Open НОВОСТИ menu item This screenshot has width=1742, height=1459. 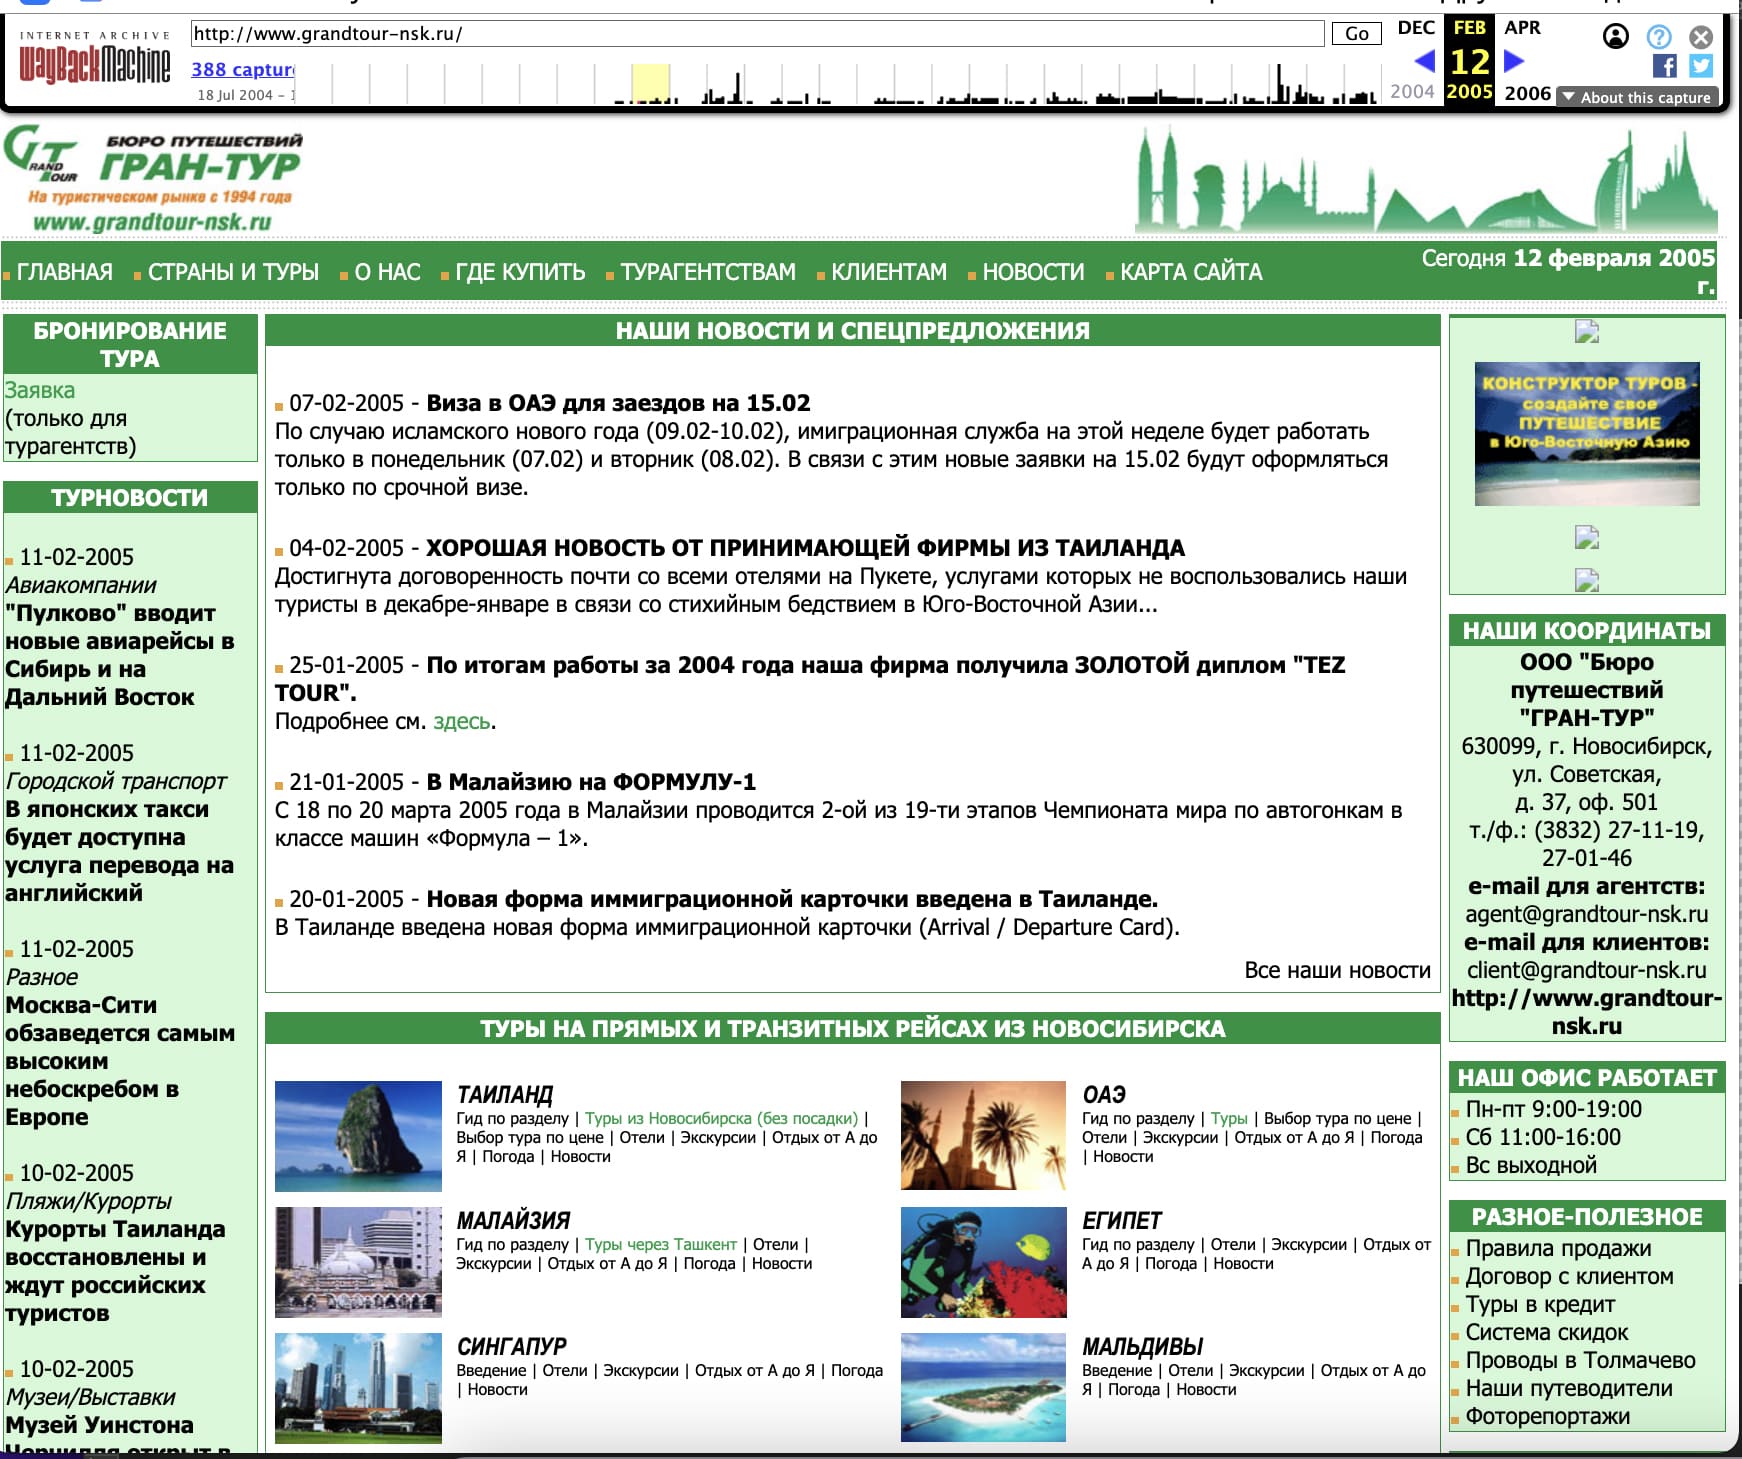pyautogui.click(x=1033, y=272)
